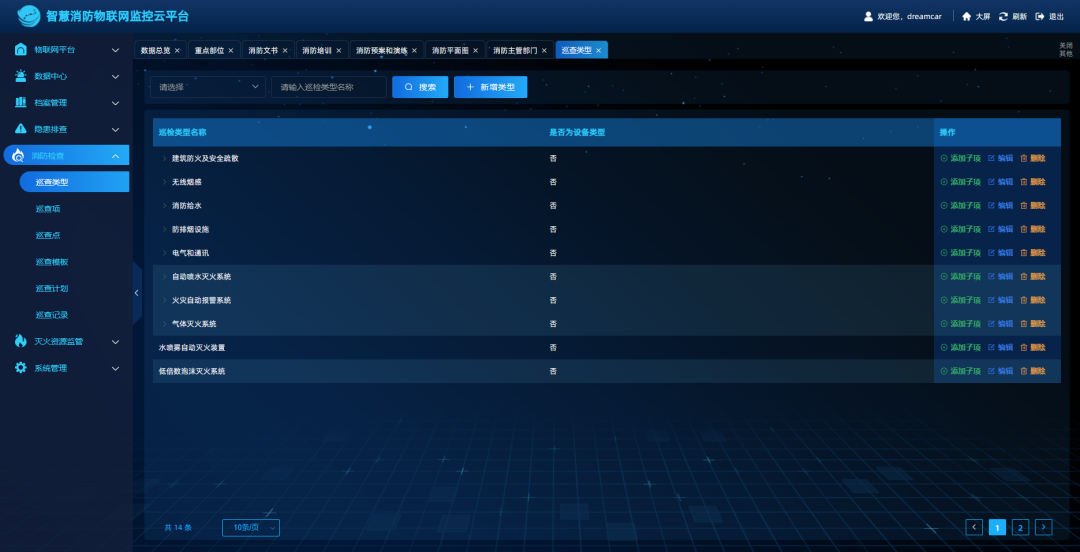Click the 搜索 search button
The height and width of the screenshot is (552, 1080).
point(420,87)
